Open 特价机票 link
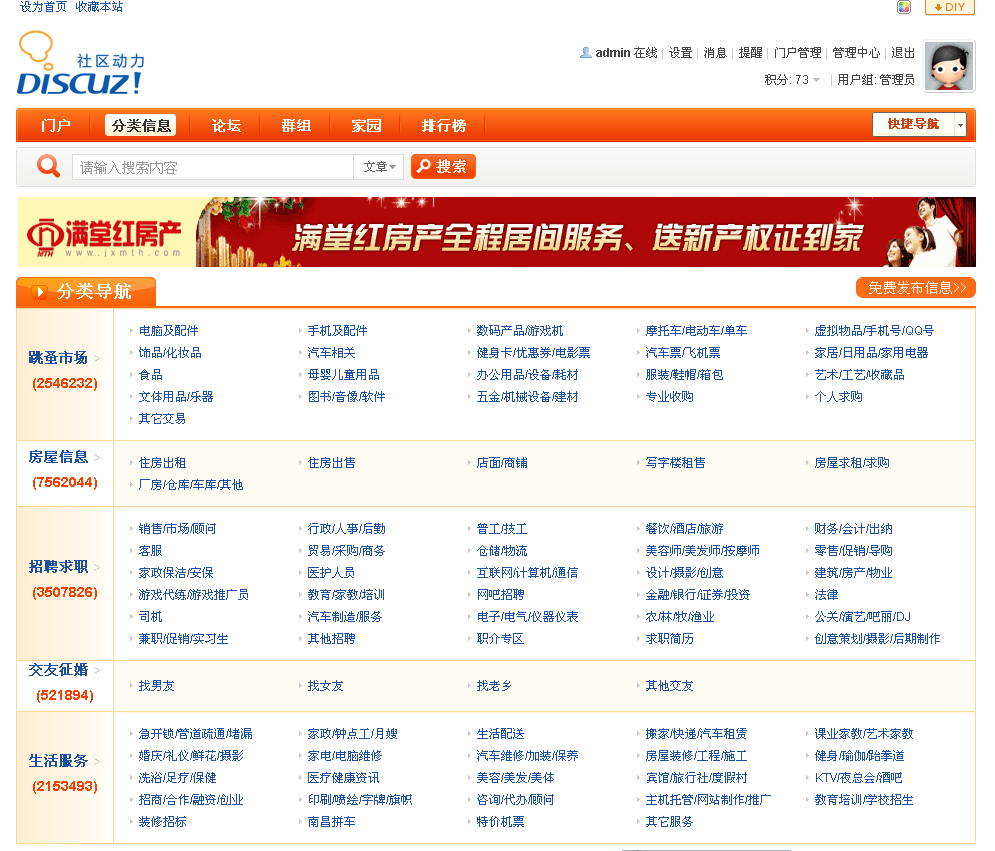The height and width of the screenshot is (851, 995). click(500, 822)
